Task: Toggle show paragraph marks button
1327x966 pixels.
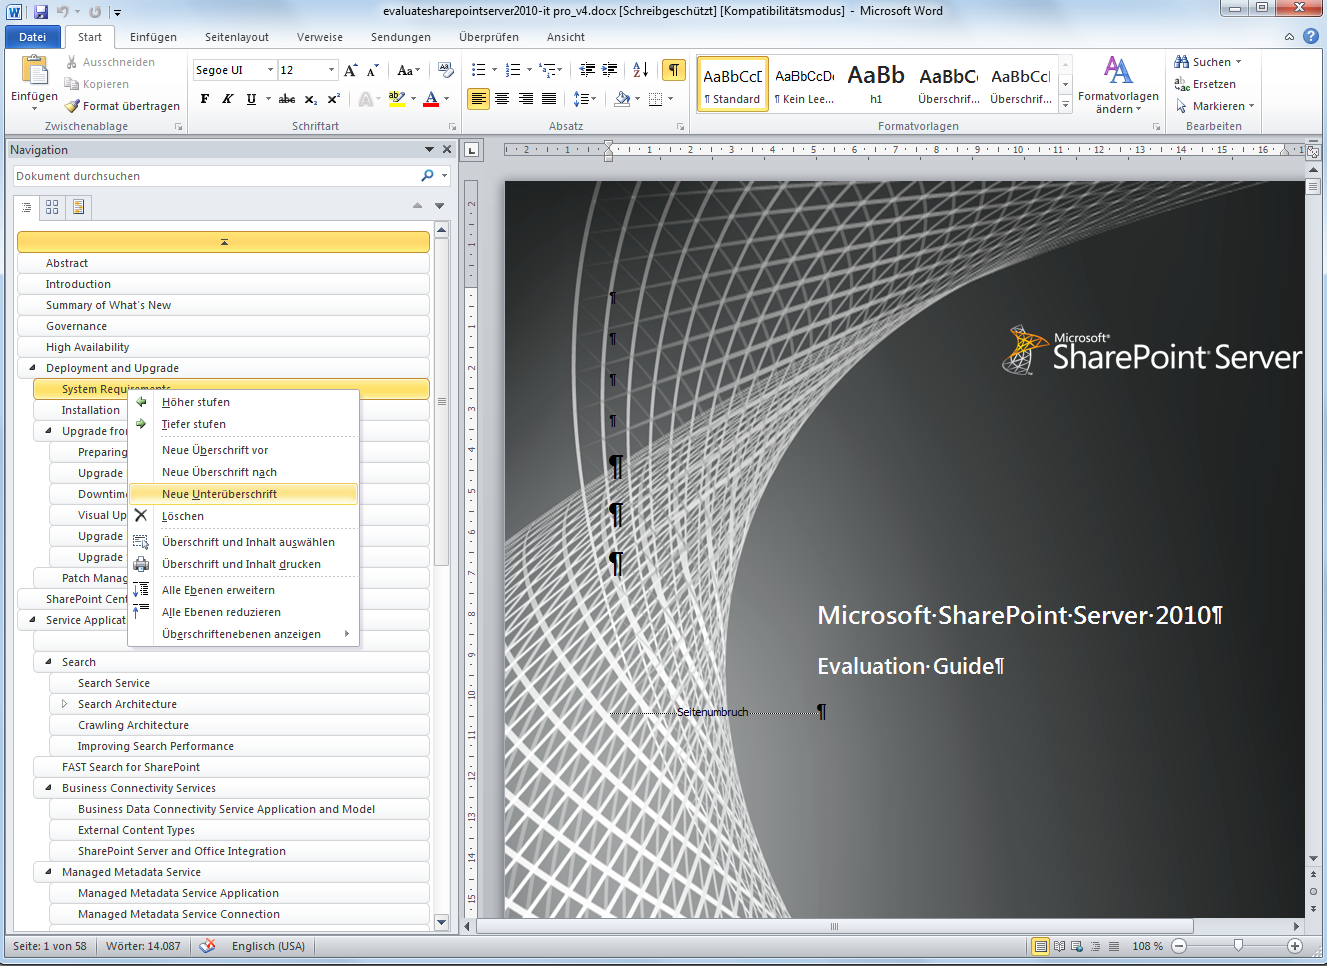Action: tap(674, 70)
